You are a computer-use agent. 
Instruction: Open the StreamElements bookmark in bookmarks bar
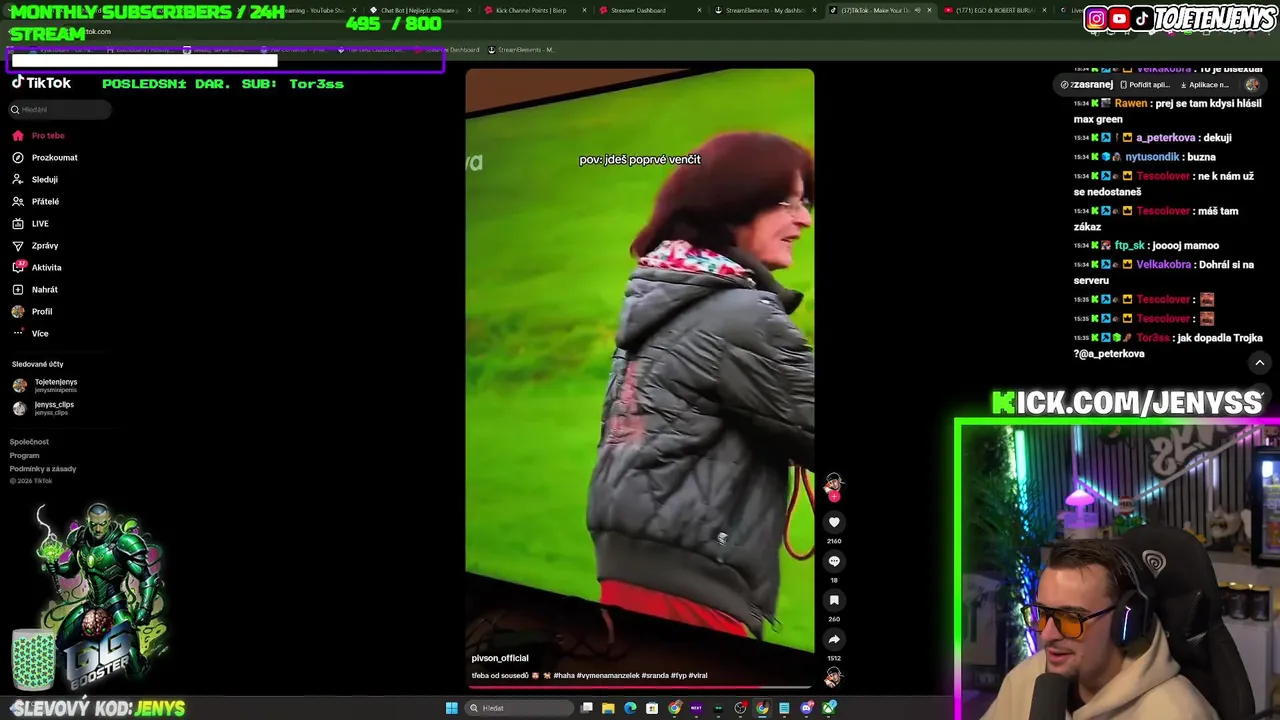point(521,49)
